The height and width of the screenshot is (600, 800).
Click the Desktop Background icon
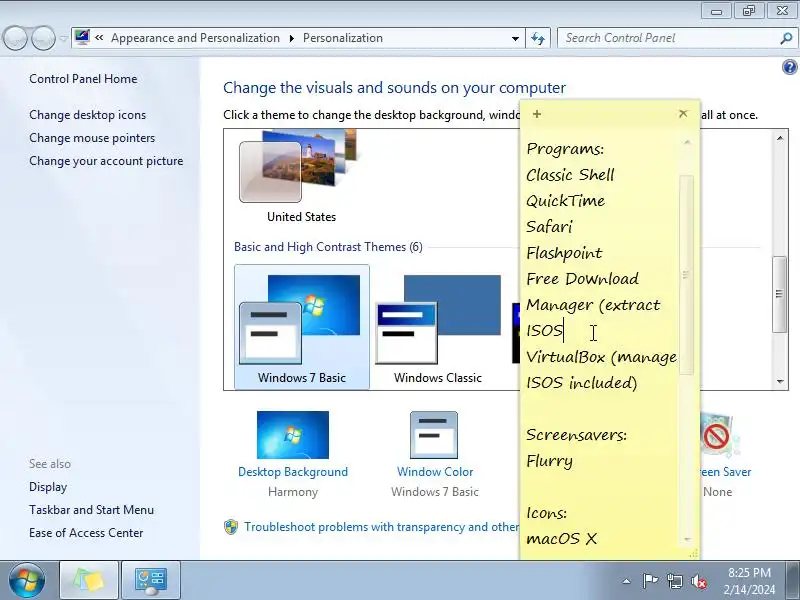(x=293, y=435)
